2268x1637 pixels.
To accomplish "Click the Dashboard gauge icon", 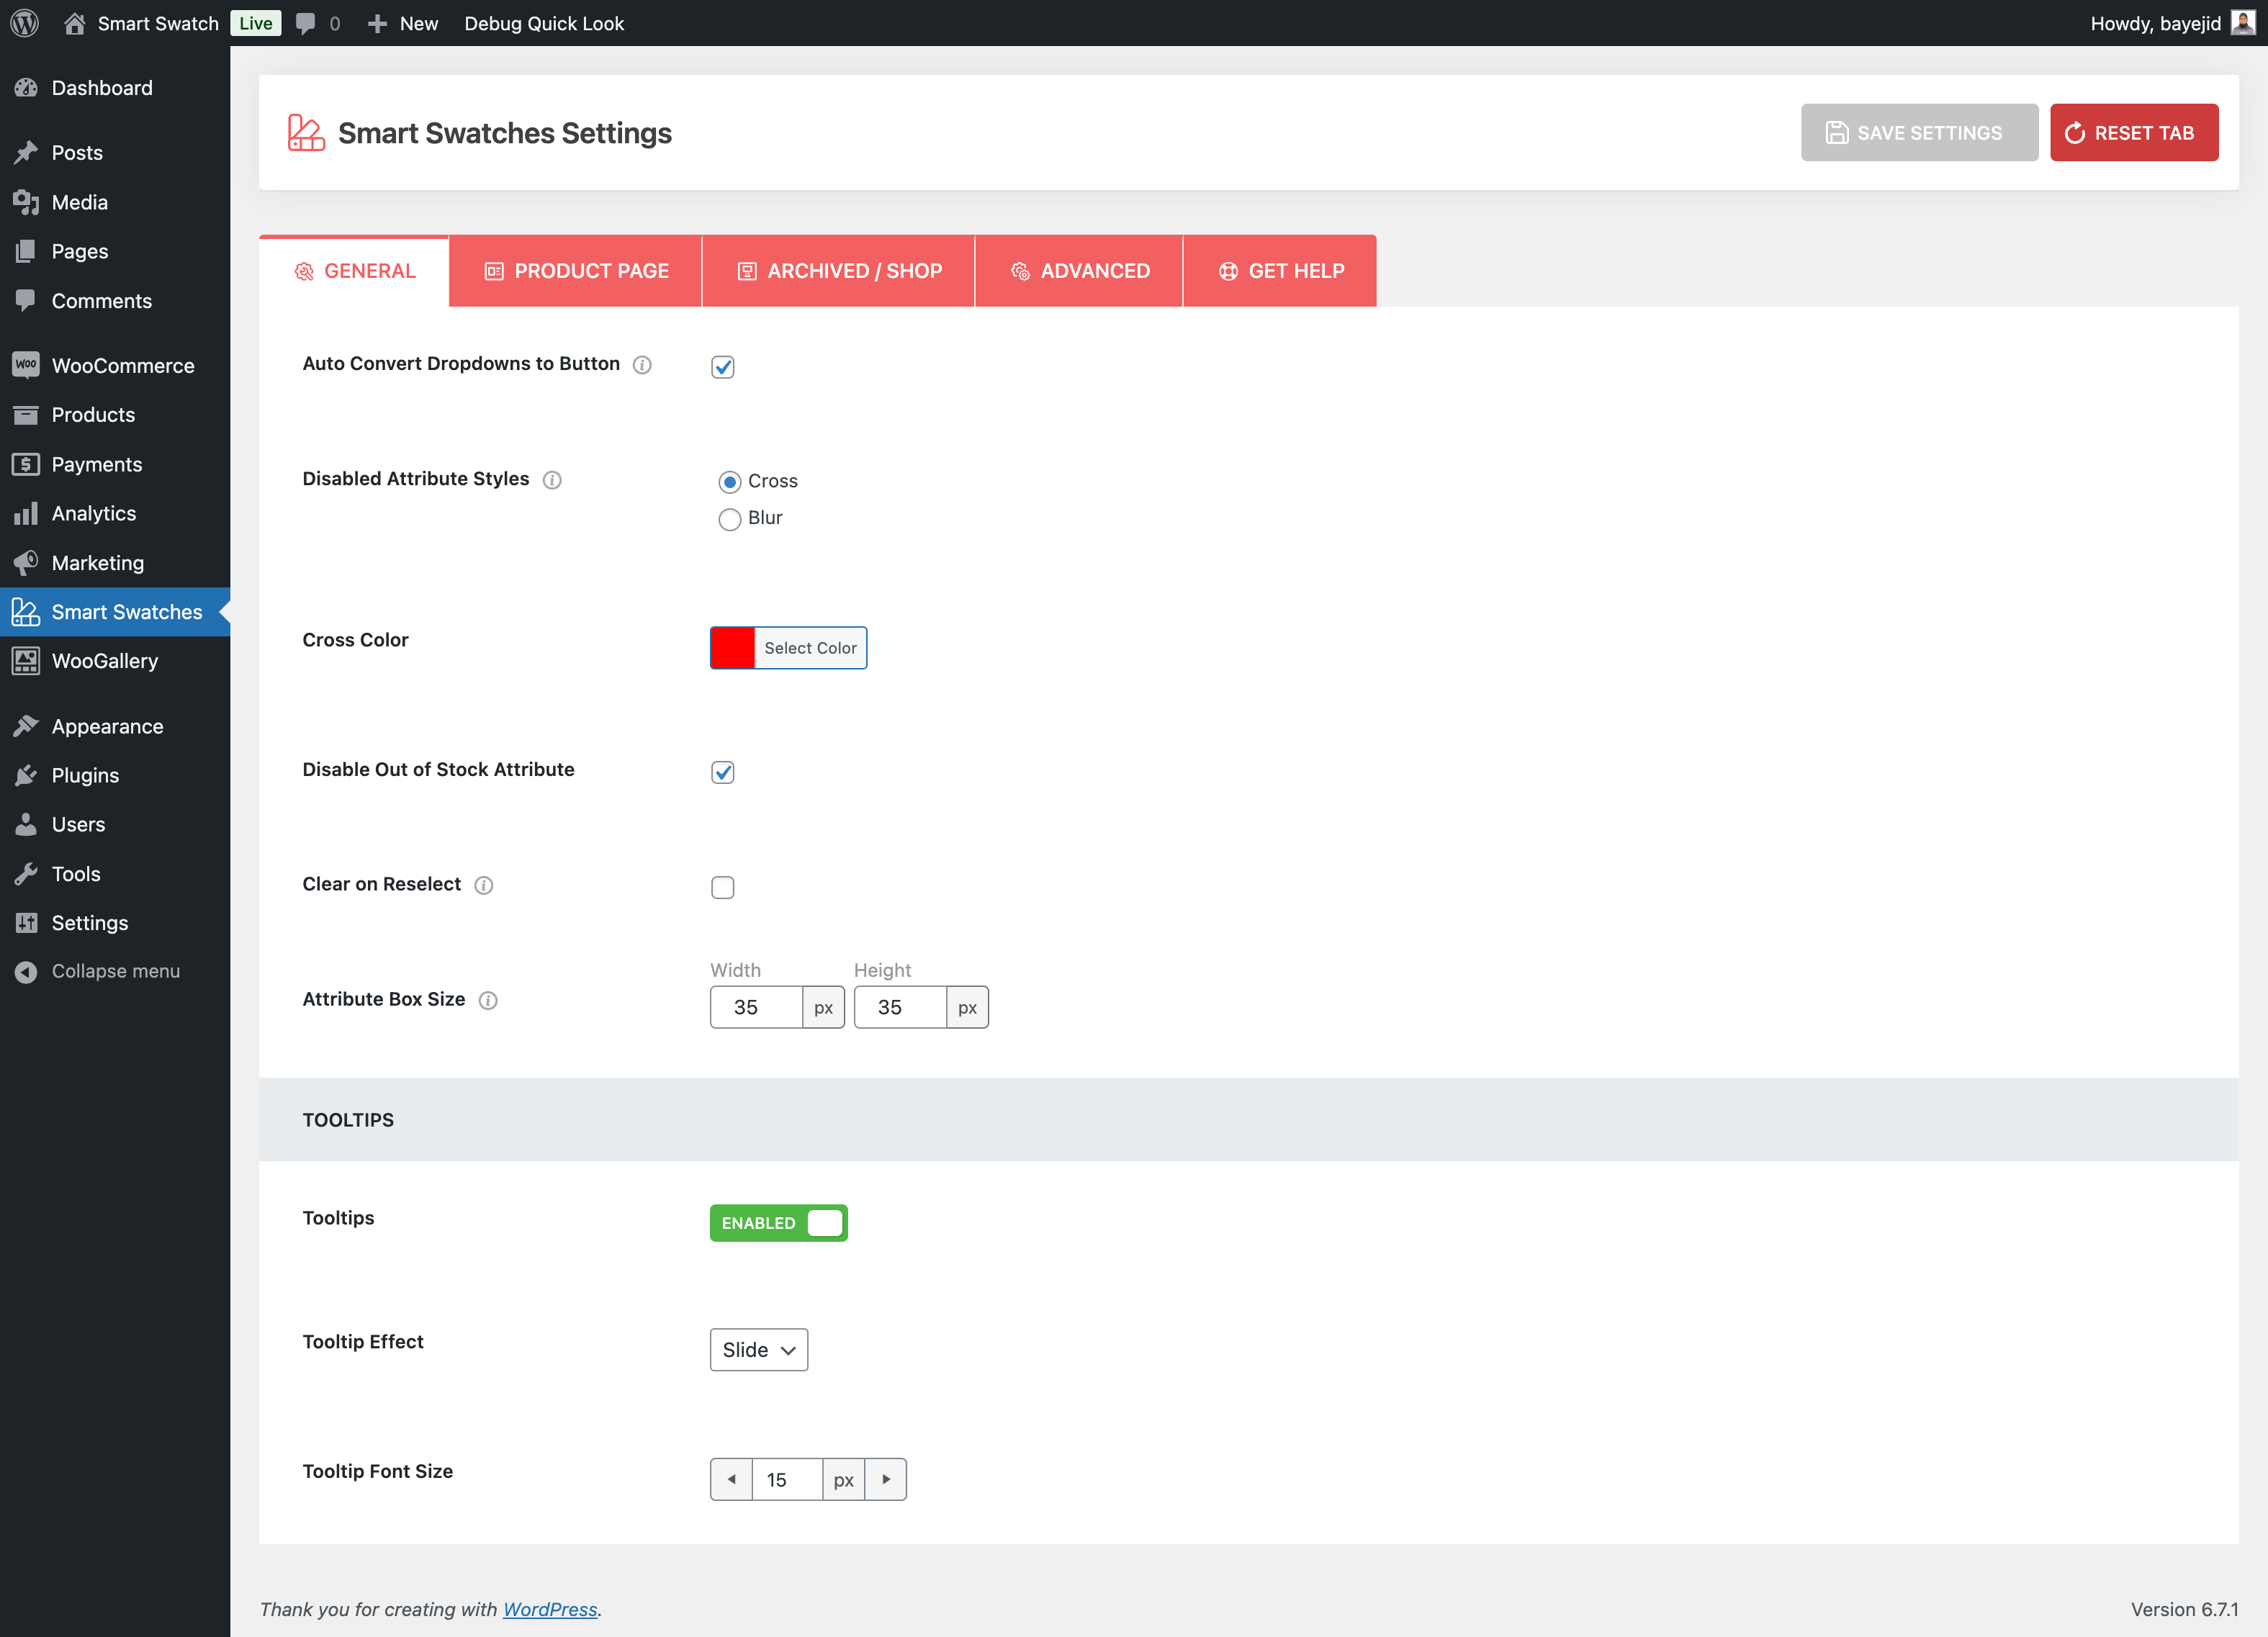I will click(x=26, y=88).
